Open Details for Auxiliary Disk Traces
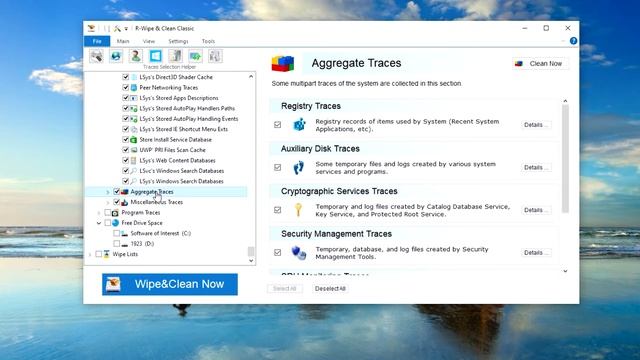This screenshot has width=640, height=360. click(536, 167)
